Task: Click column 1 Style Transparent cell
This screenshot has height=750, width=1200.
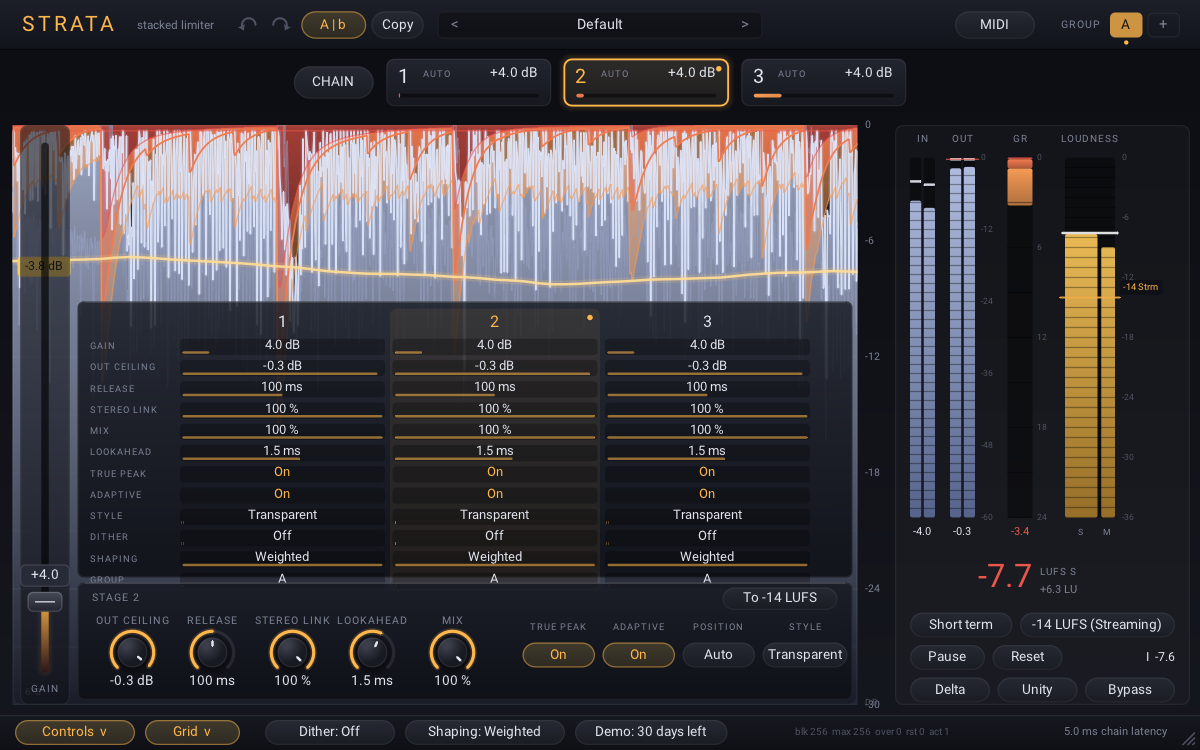Action: pos(282,515)
